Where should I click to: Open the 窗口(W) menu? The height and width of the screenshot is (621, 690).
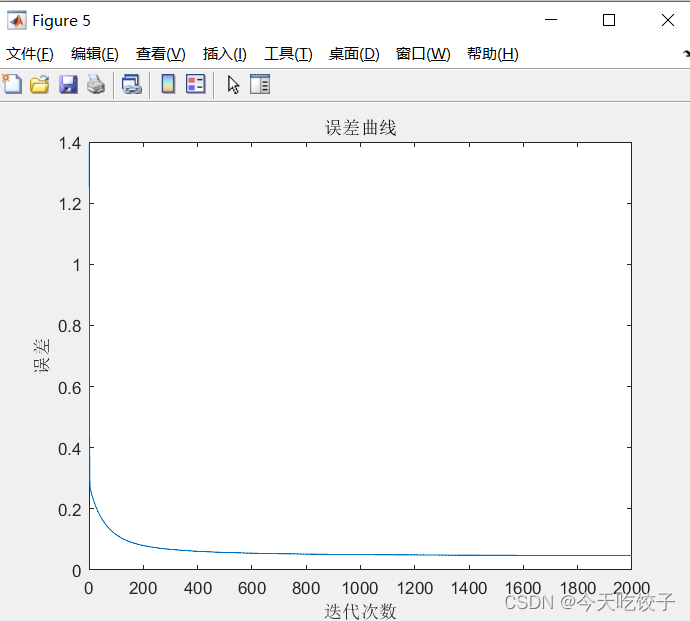click(x=423, y=54)
